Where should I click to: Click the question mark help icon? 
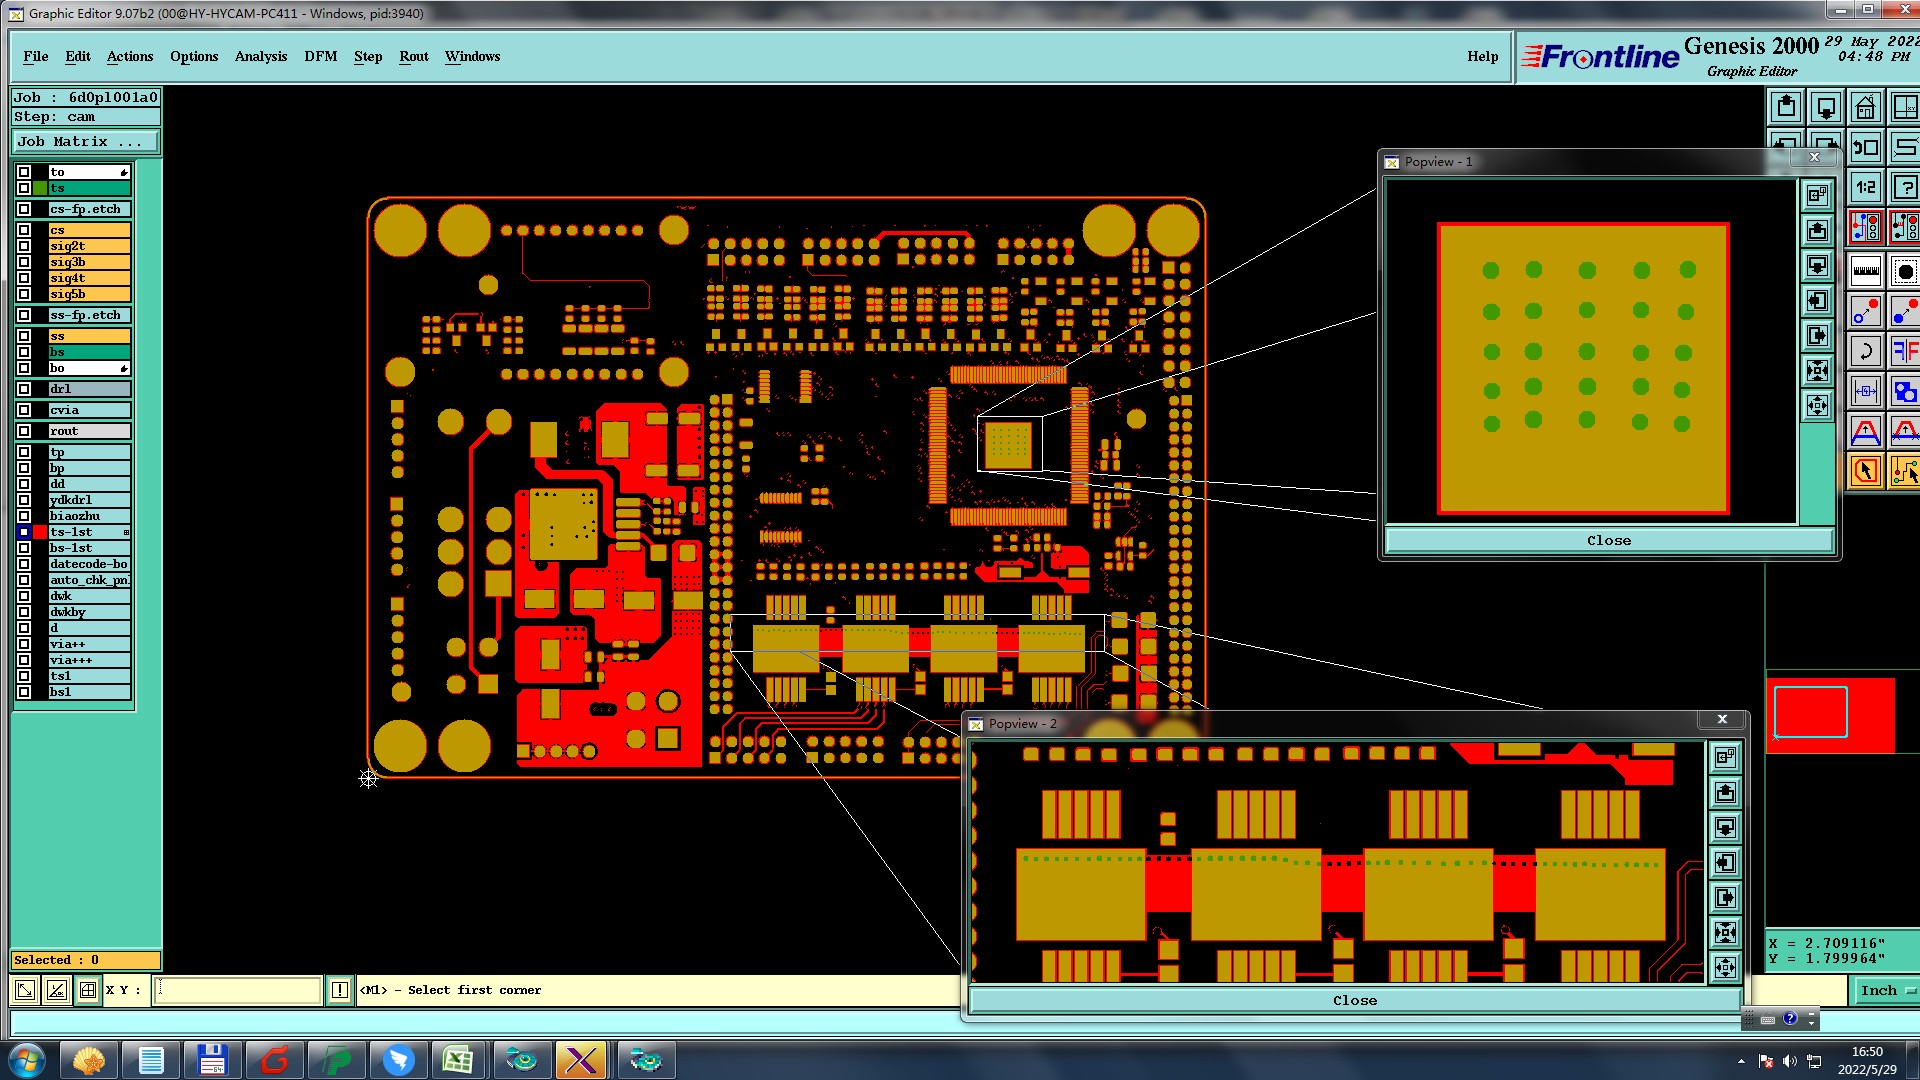(1905, 187)
